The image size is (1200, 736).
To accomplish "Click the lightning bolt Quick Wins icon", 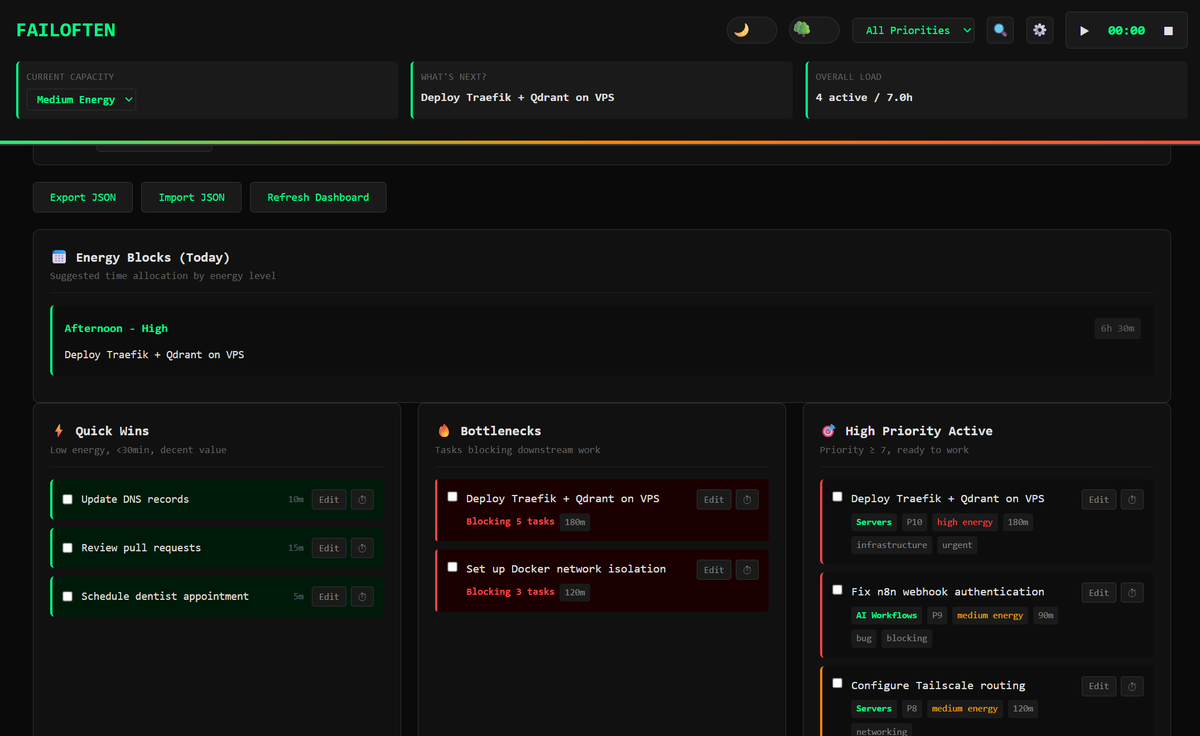I will click(59, 431).
